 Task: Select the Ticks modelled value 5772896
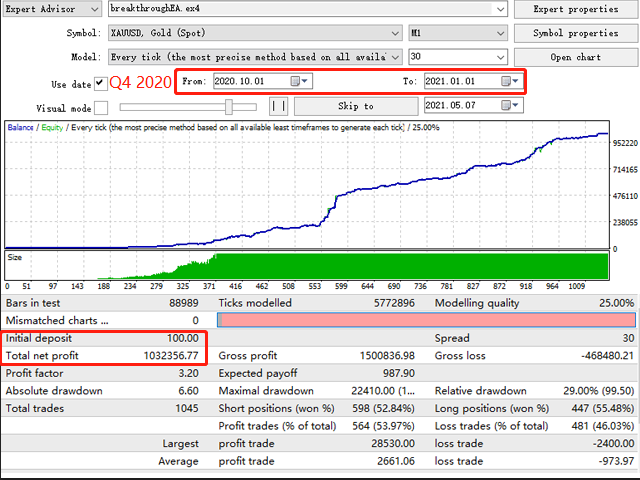[x=394, y=303]
